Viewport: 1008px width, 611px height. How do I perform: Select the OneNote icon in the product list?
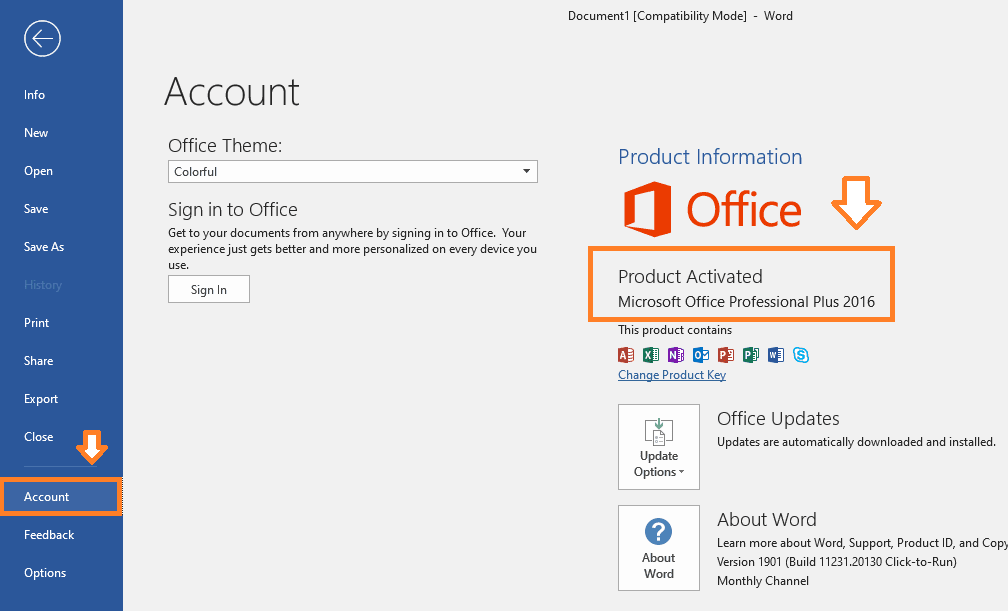676,355
